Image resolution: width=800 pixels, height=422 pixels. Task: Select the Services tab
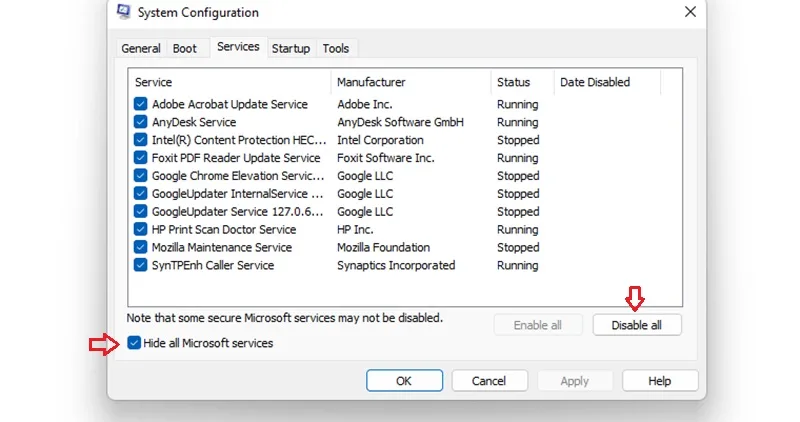click(x=238, y=47)
